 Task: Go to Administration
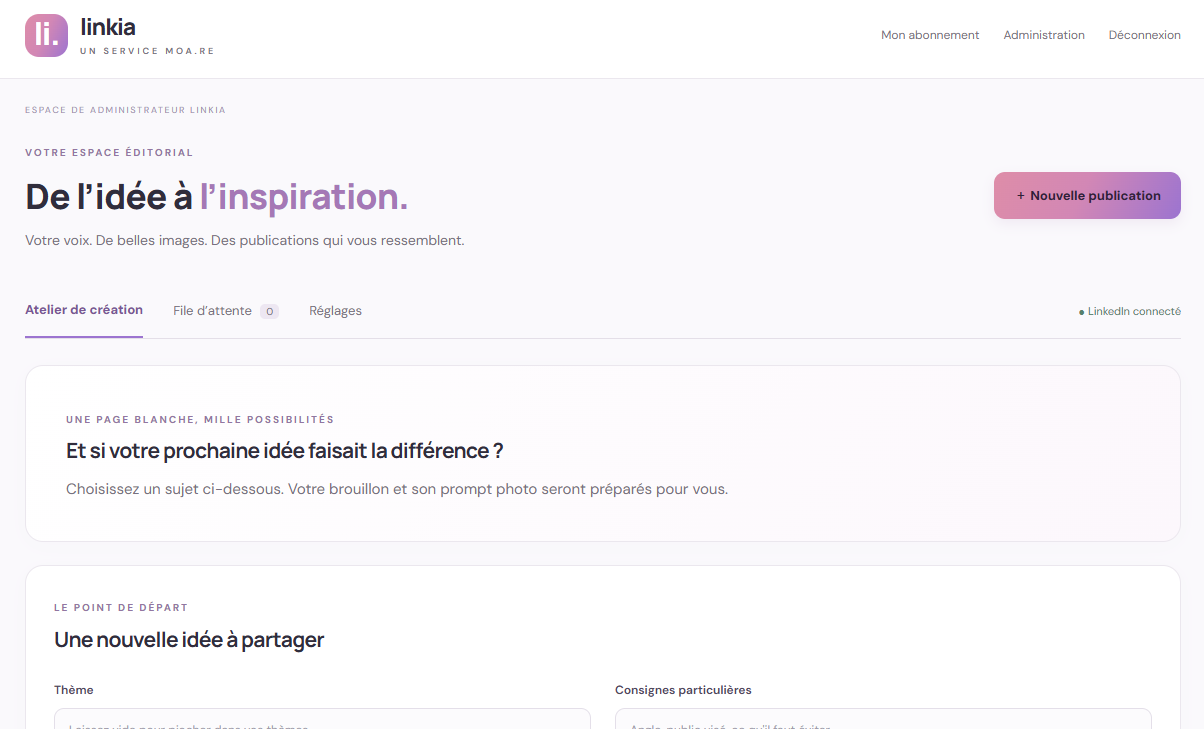(x=1044, y=35)
